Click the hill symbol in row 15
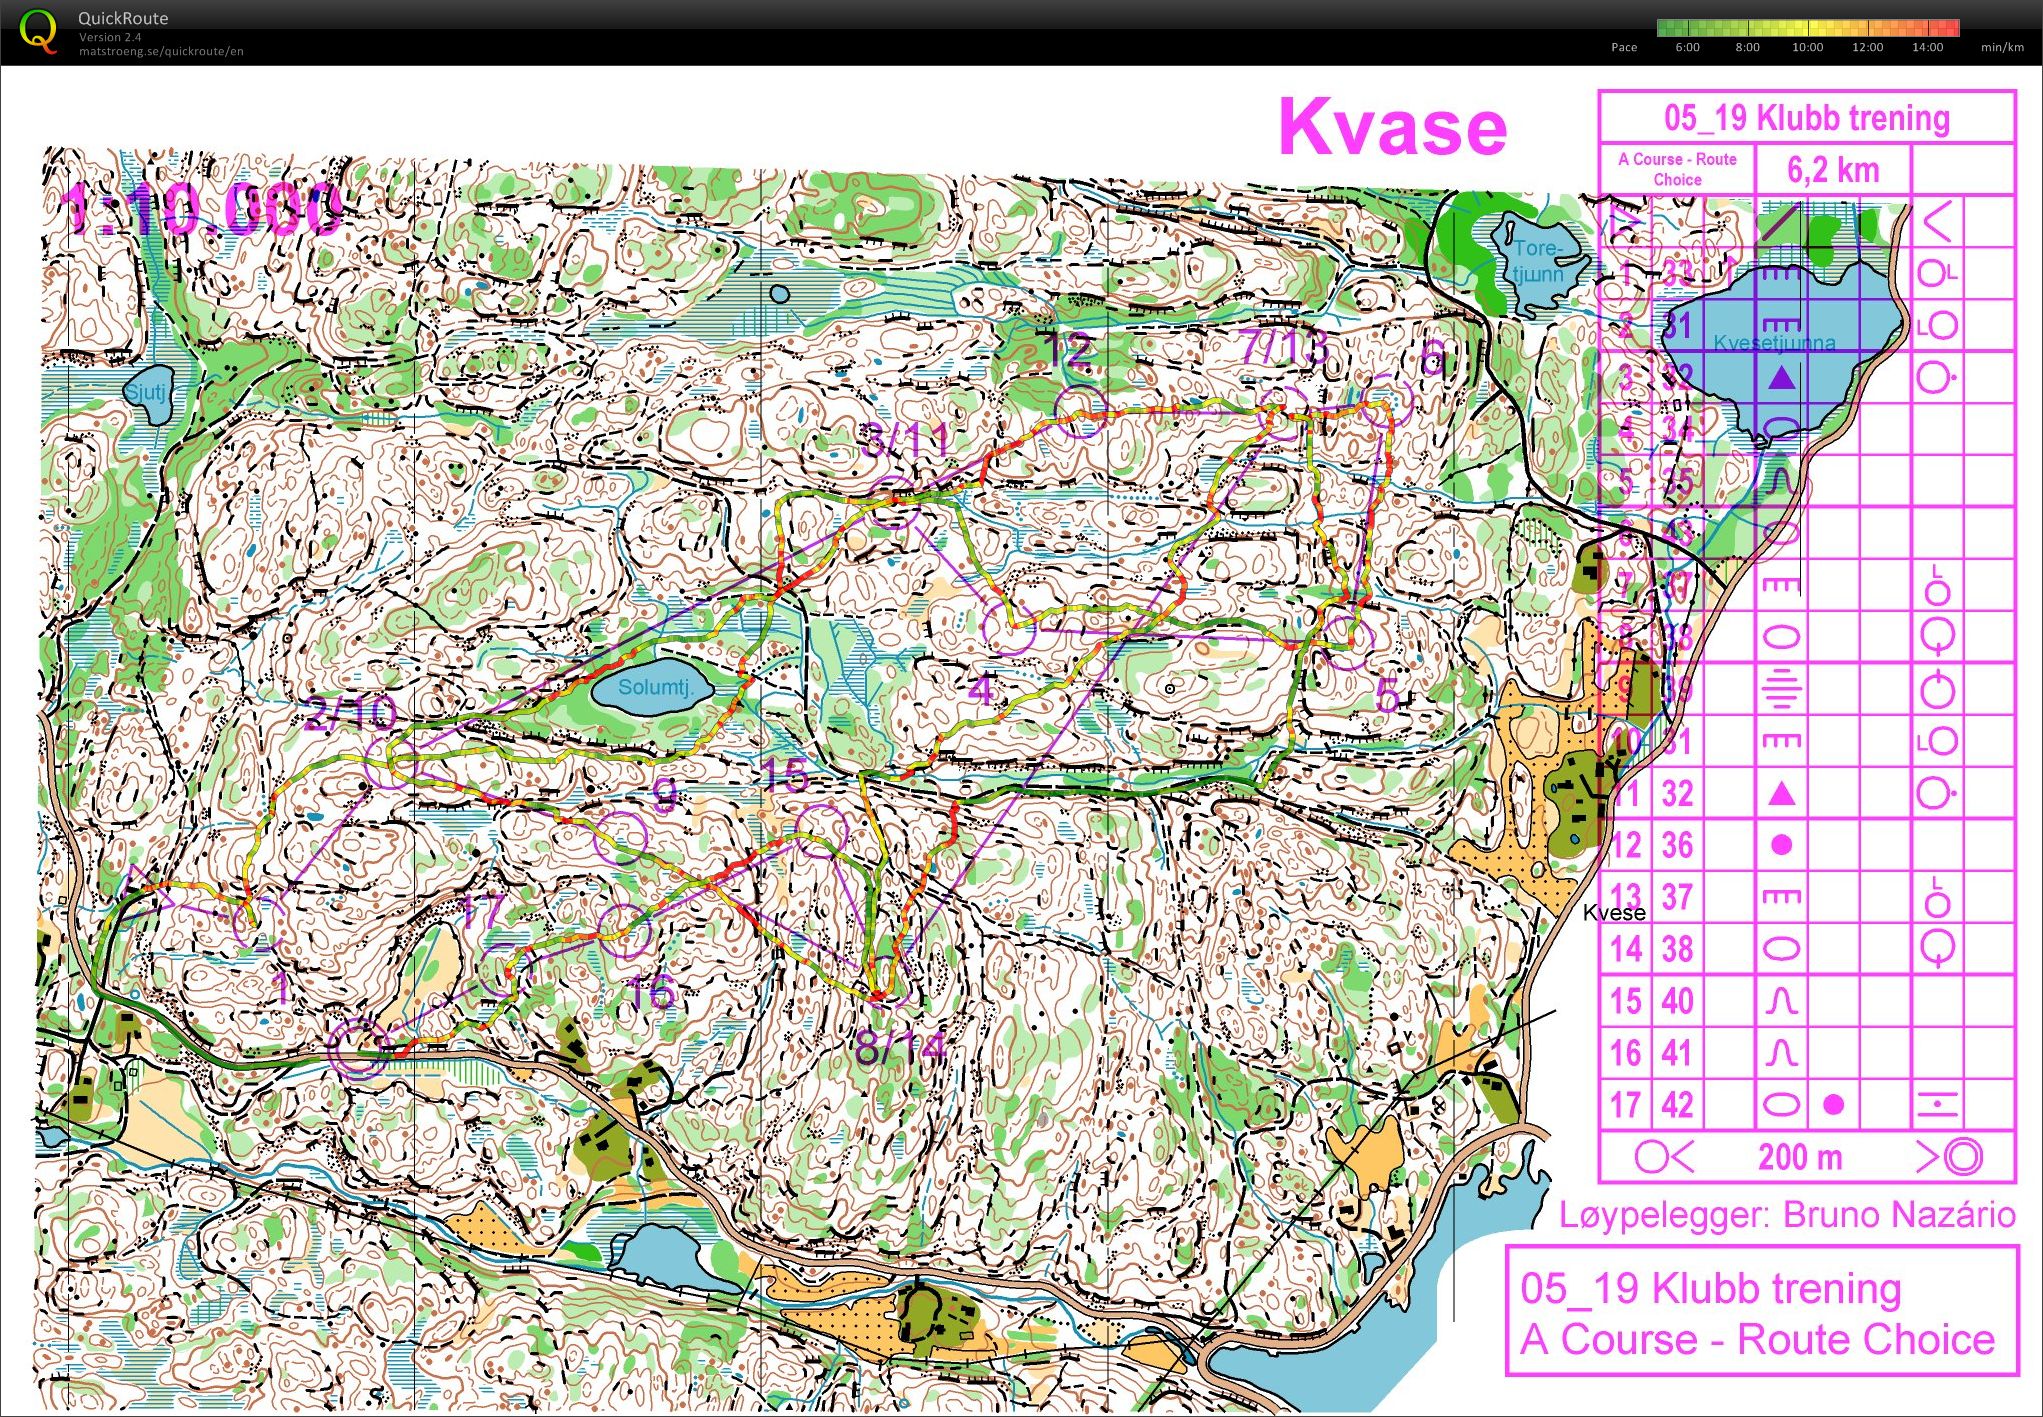Screen dimensions: 2043x1417 (1781, 1001)
